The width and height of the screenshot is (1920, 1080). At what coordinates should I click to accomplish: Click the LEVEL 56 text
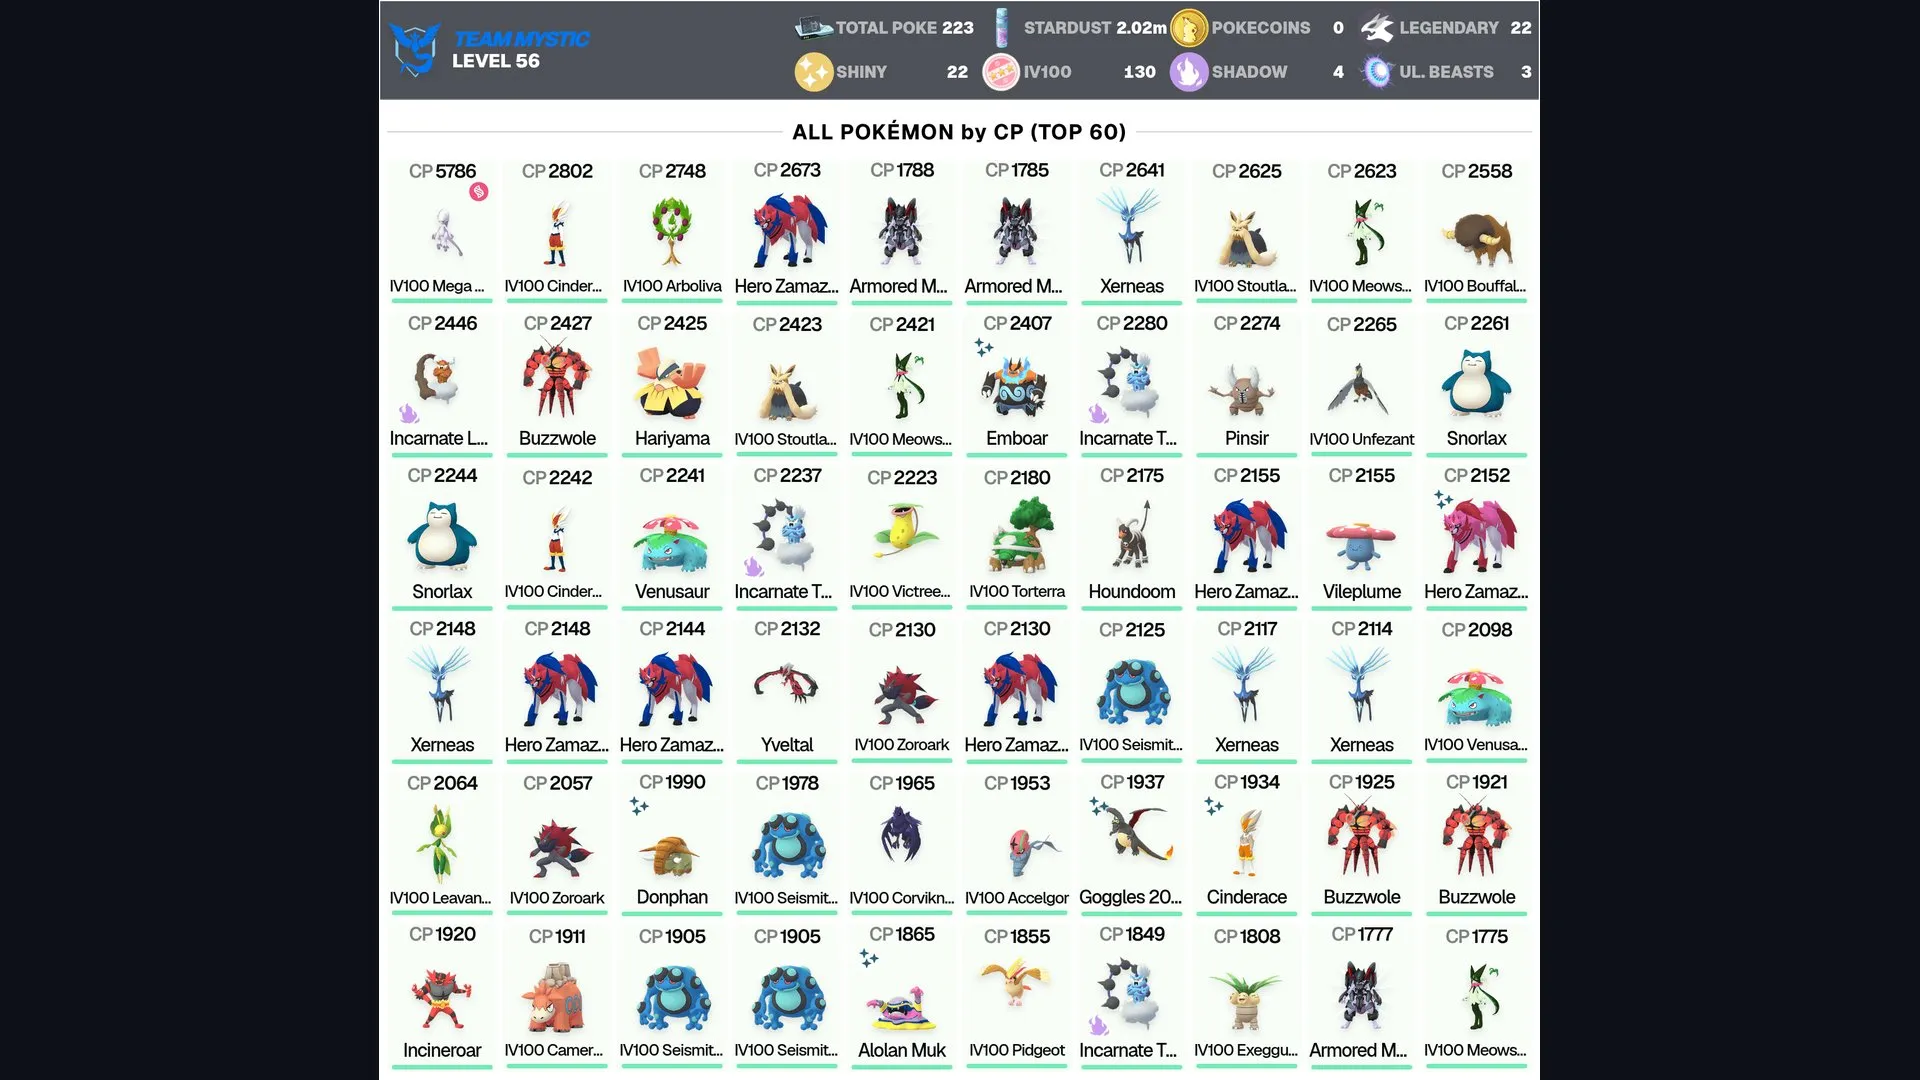(495, 61)
